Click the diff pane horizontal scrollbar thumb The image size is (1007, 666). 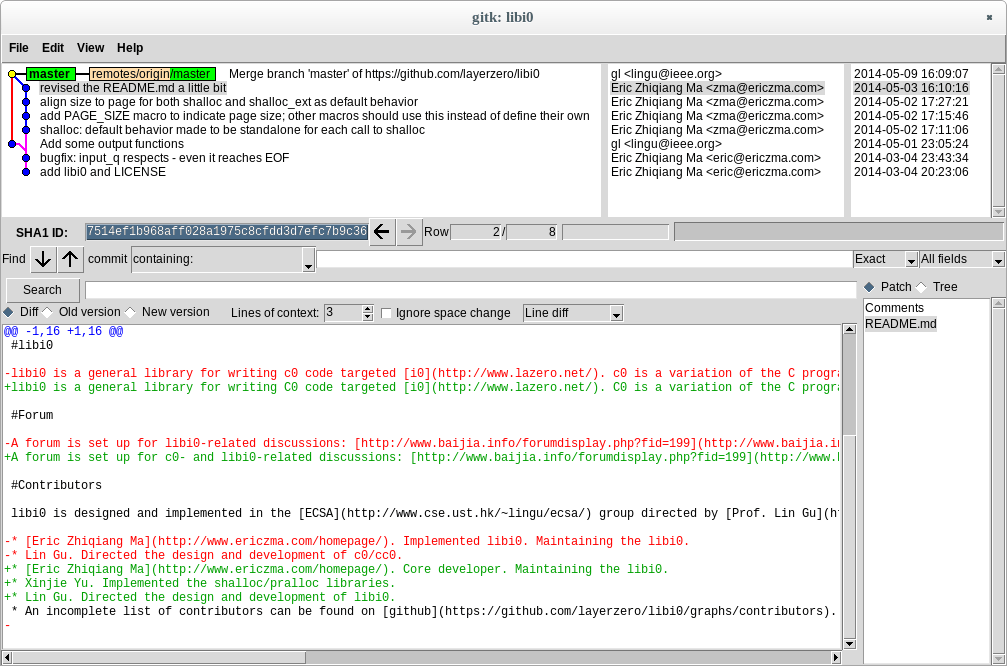[159, 657]
